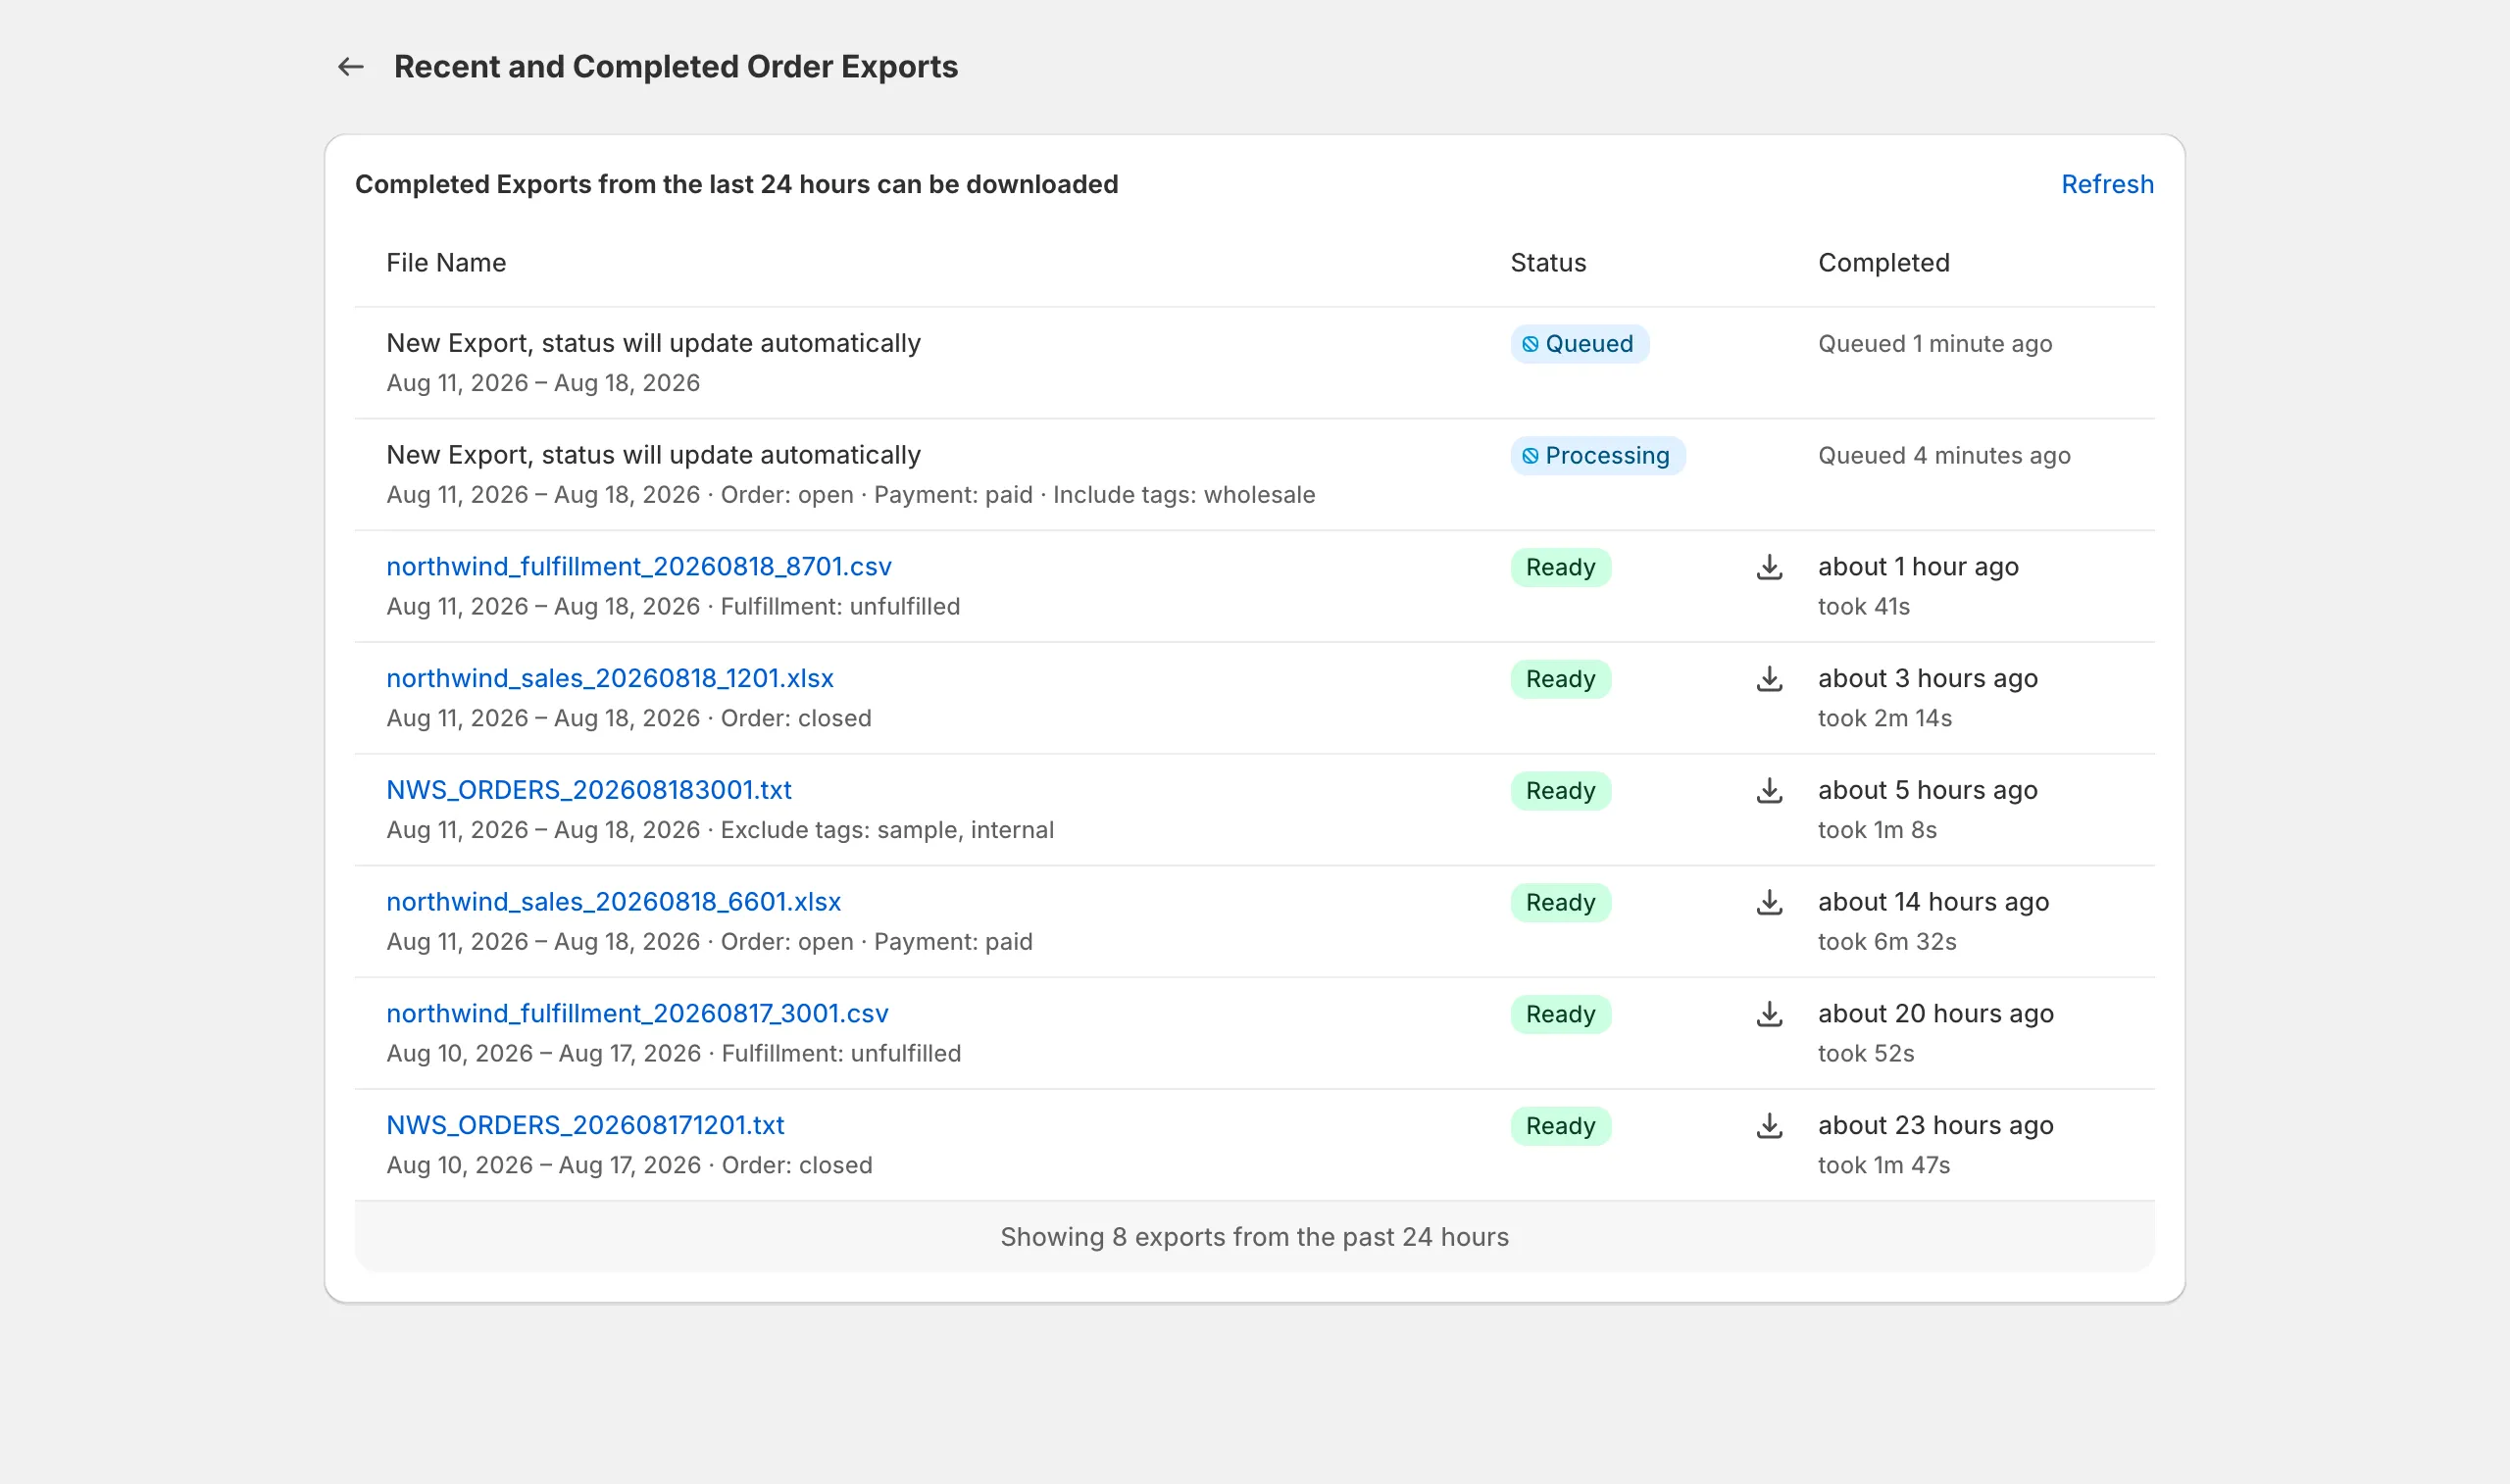Viewport: 2510px width, 1484px height.
Task: Click the Completed column header
Action: [x=1883, y=262]
